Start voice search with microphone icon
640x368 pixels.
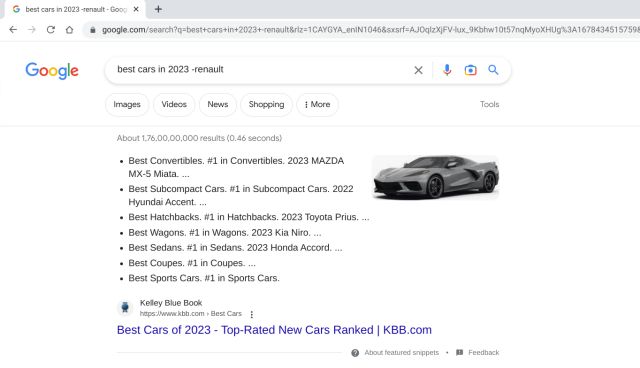click(x=447, y=70)
